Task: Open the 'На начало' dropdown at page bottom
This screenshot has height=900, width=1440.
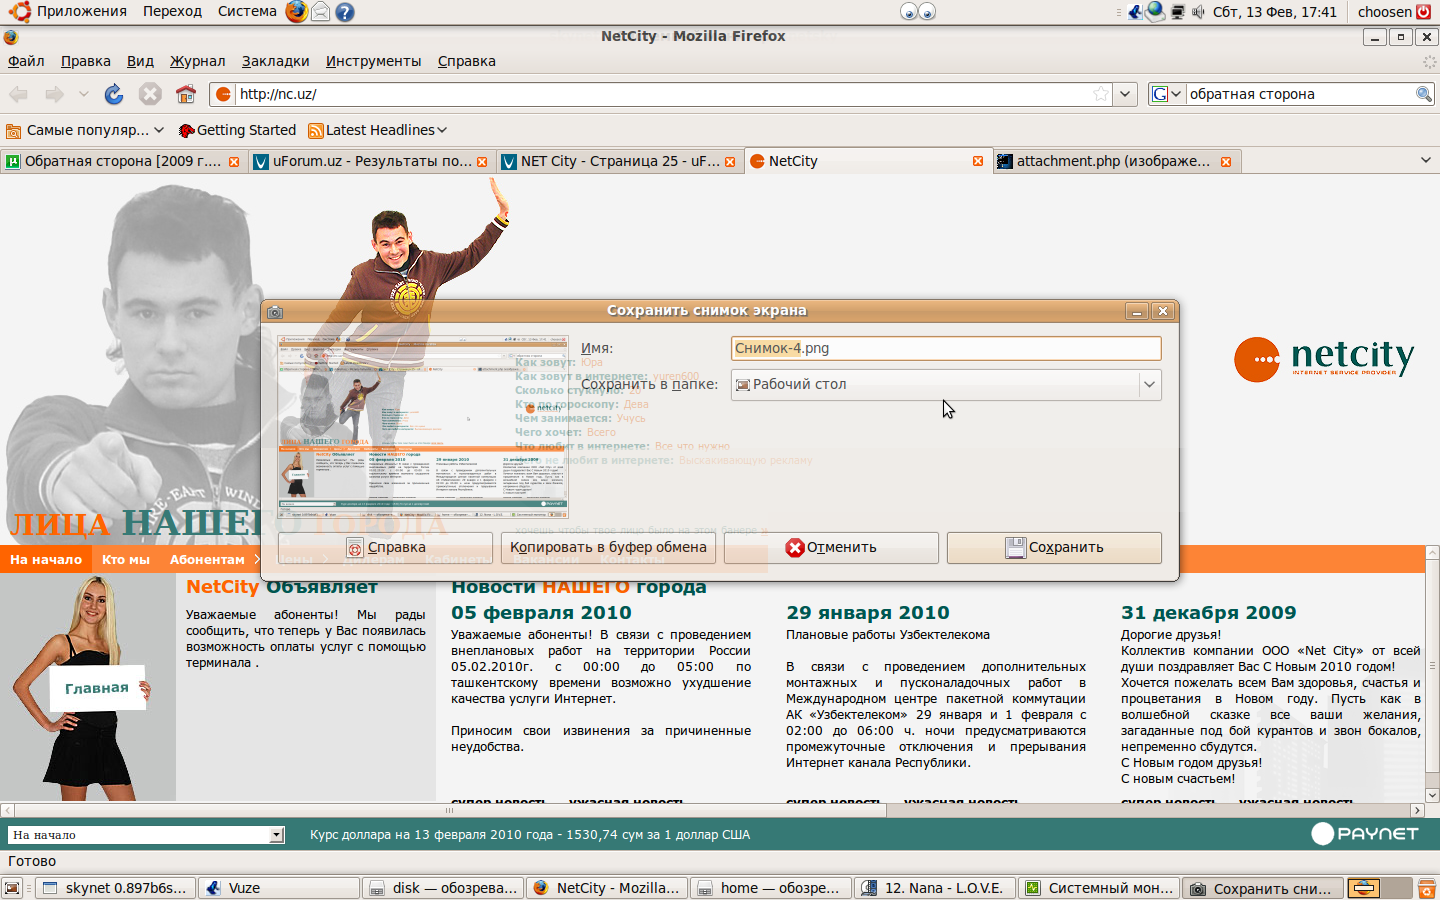Action: point(277,835)
